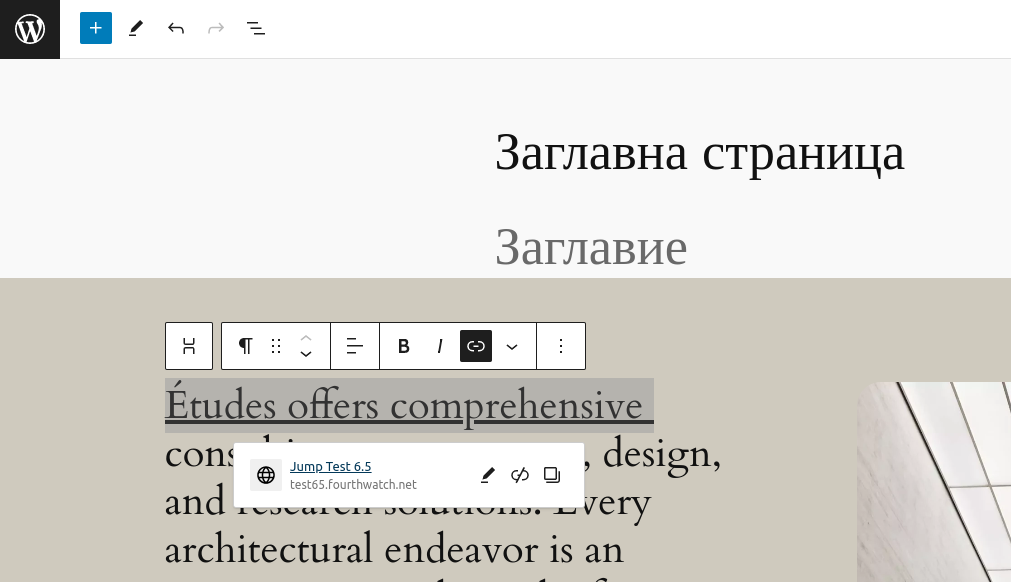The height and width of the screenshot is (582, 1011).
Task: Click the WordPress logo to view posts
Action: [x=30, y=29]
